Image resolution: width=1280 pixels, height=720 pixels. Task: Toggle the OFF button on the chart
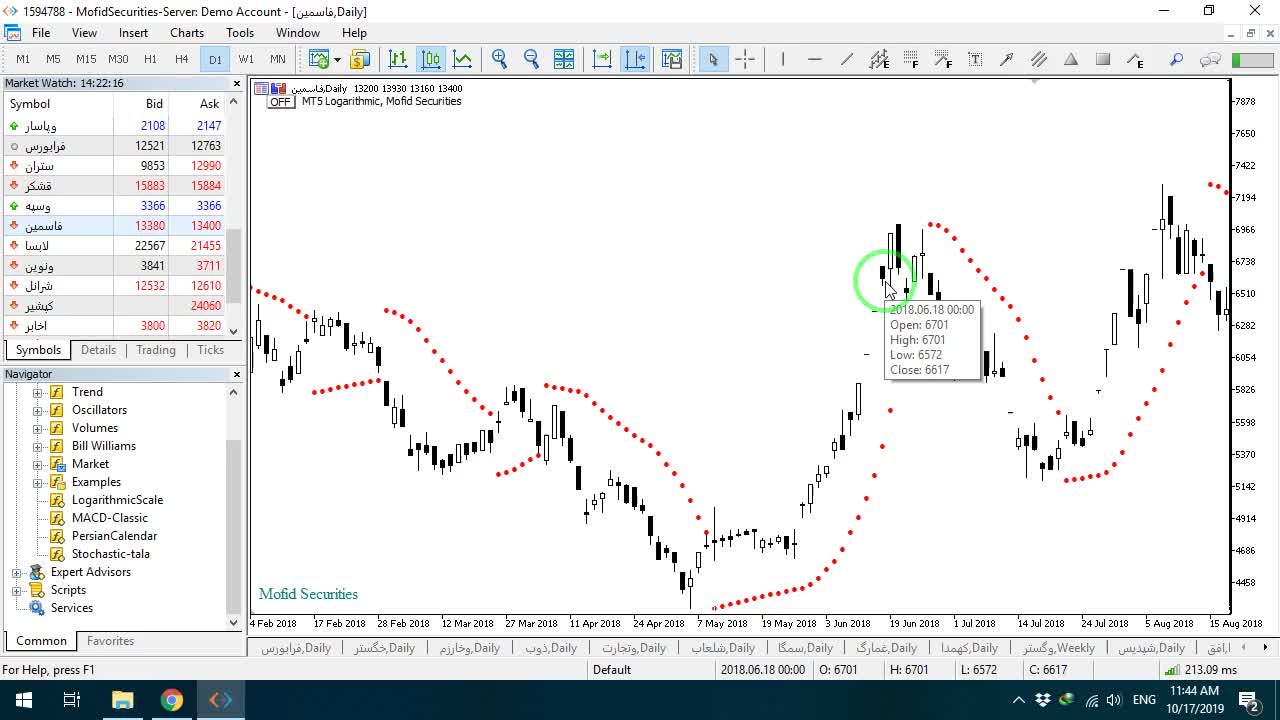280,102
